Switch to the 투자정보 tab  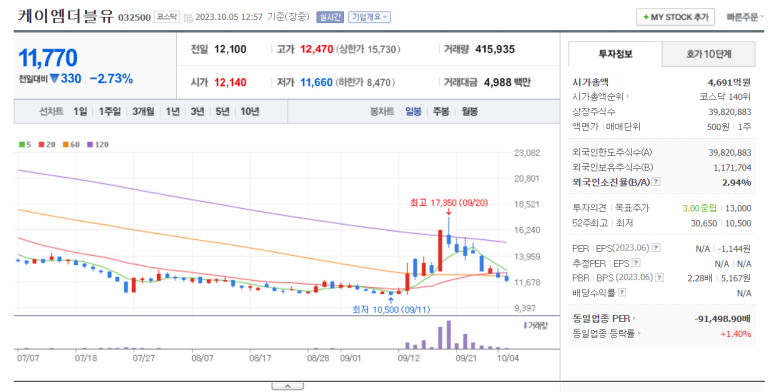615,54
